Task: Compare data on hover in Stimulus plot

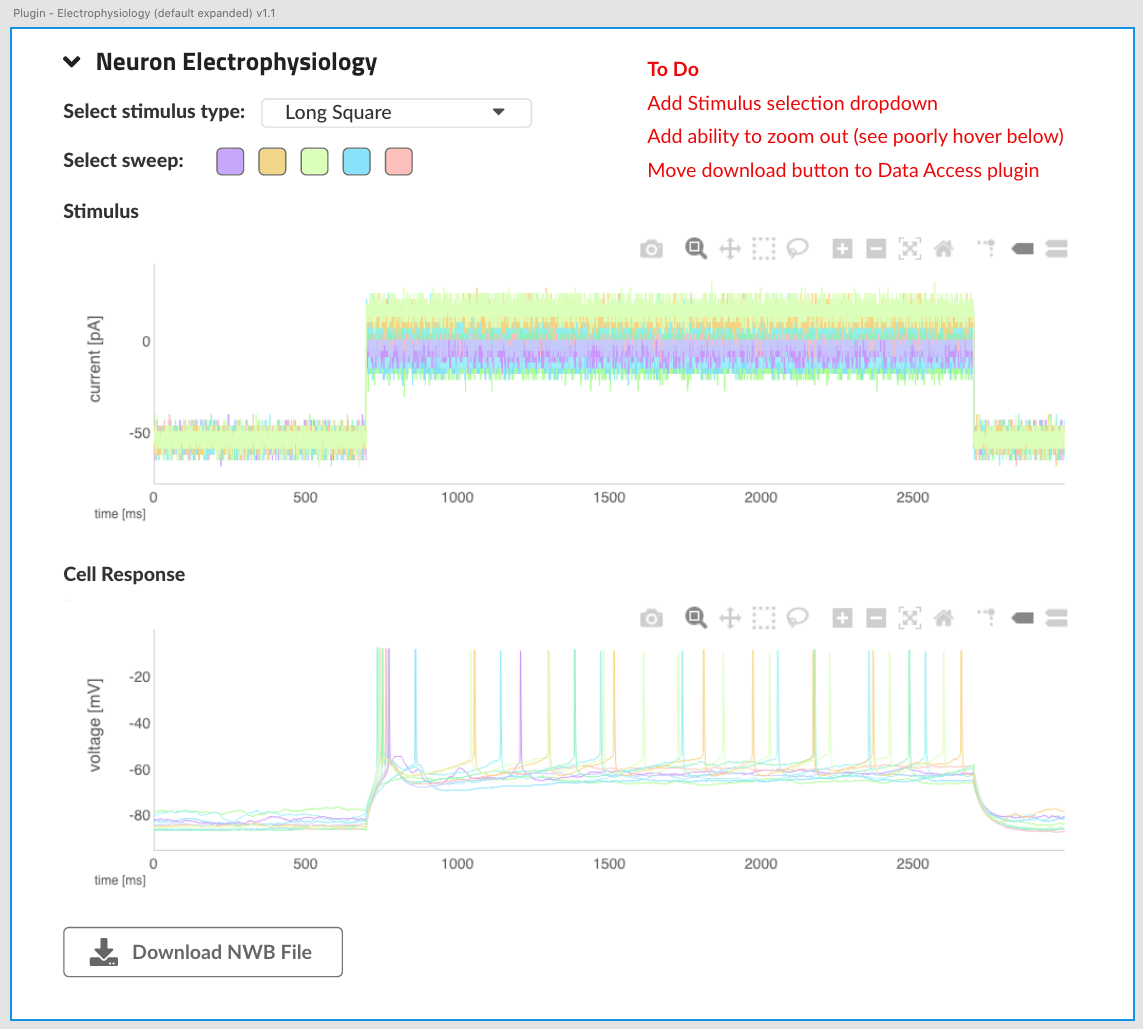Action: pyautogui.click(x=1056, y=249)
